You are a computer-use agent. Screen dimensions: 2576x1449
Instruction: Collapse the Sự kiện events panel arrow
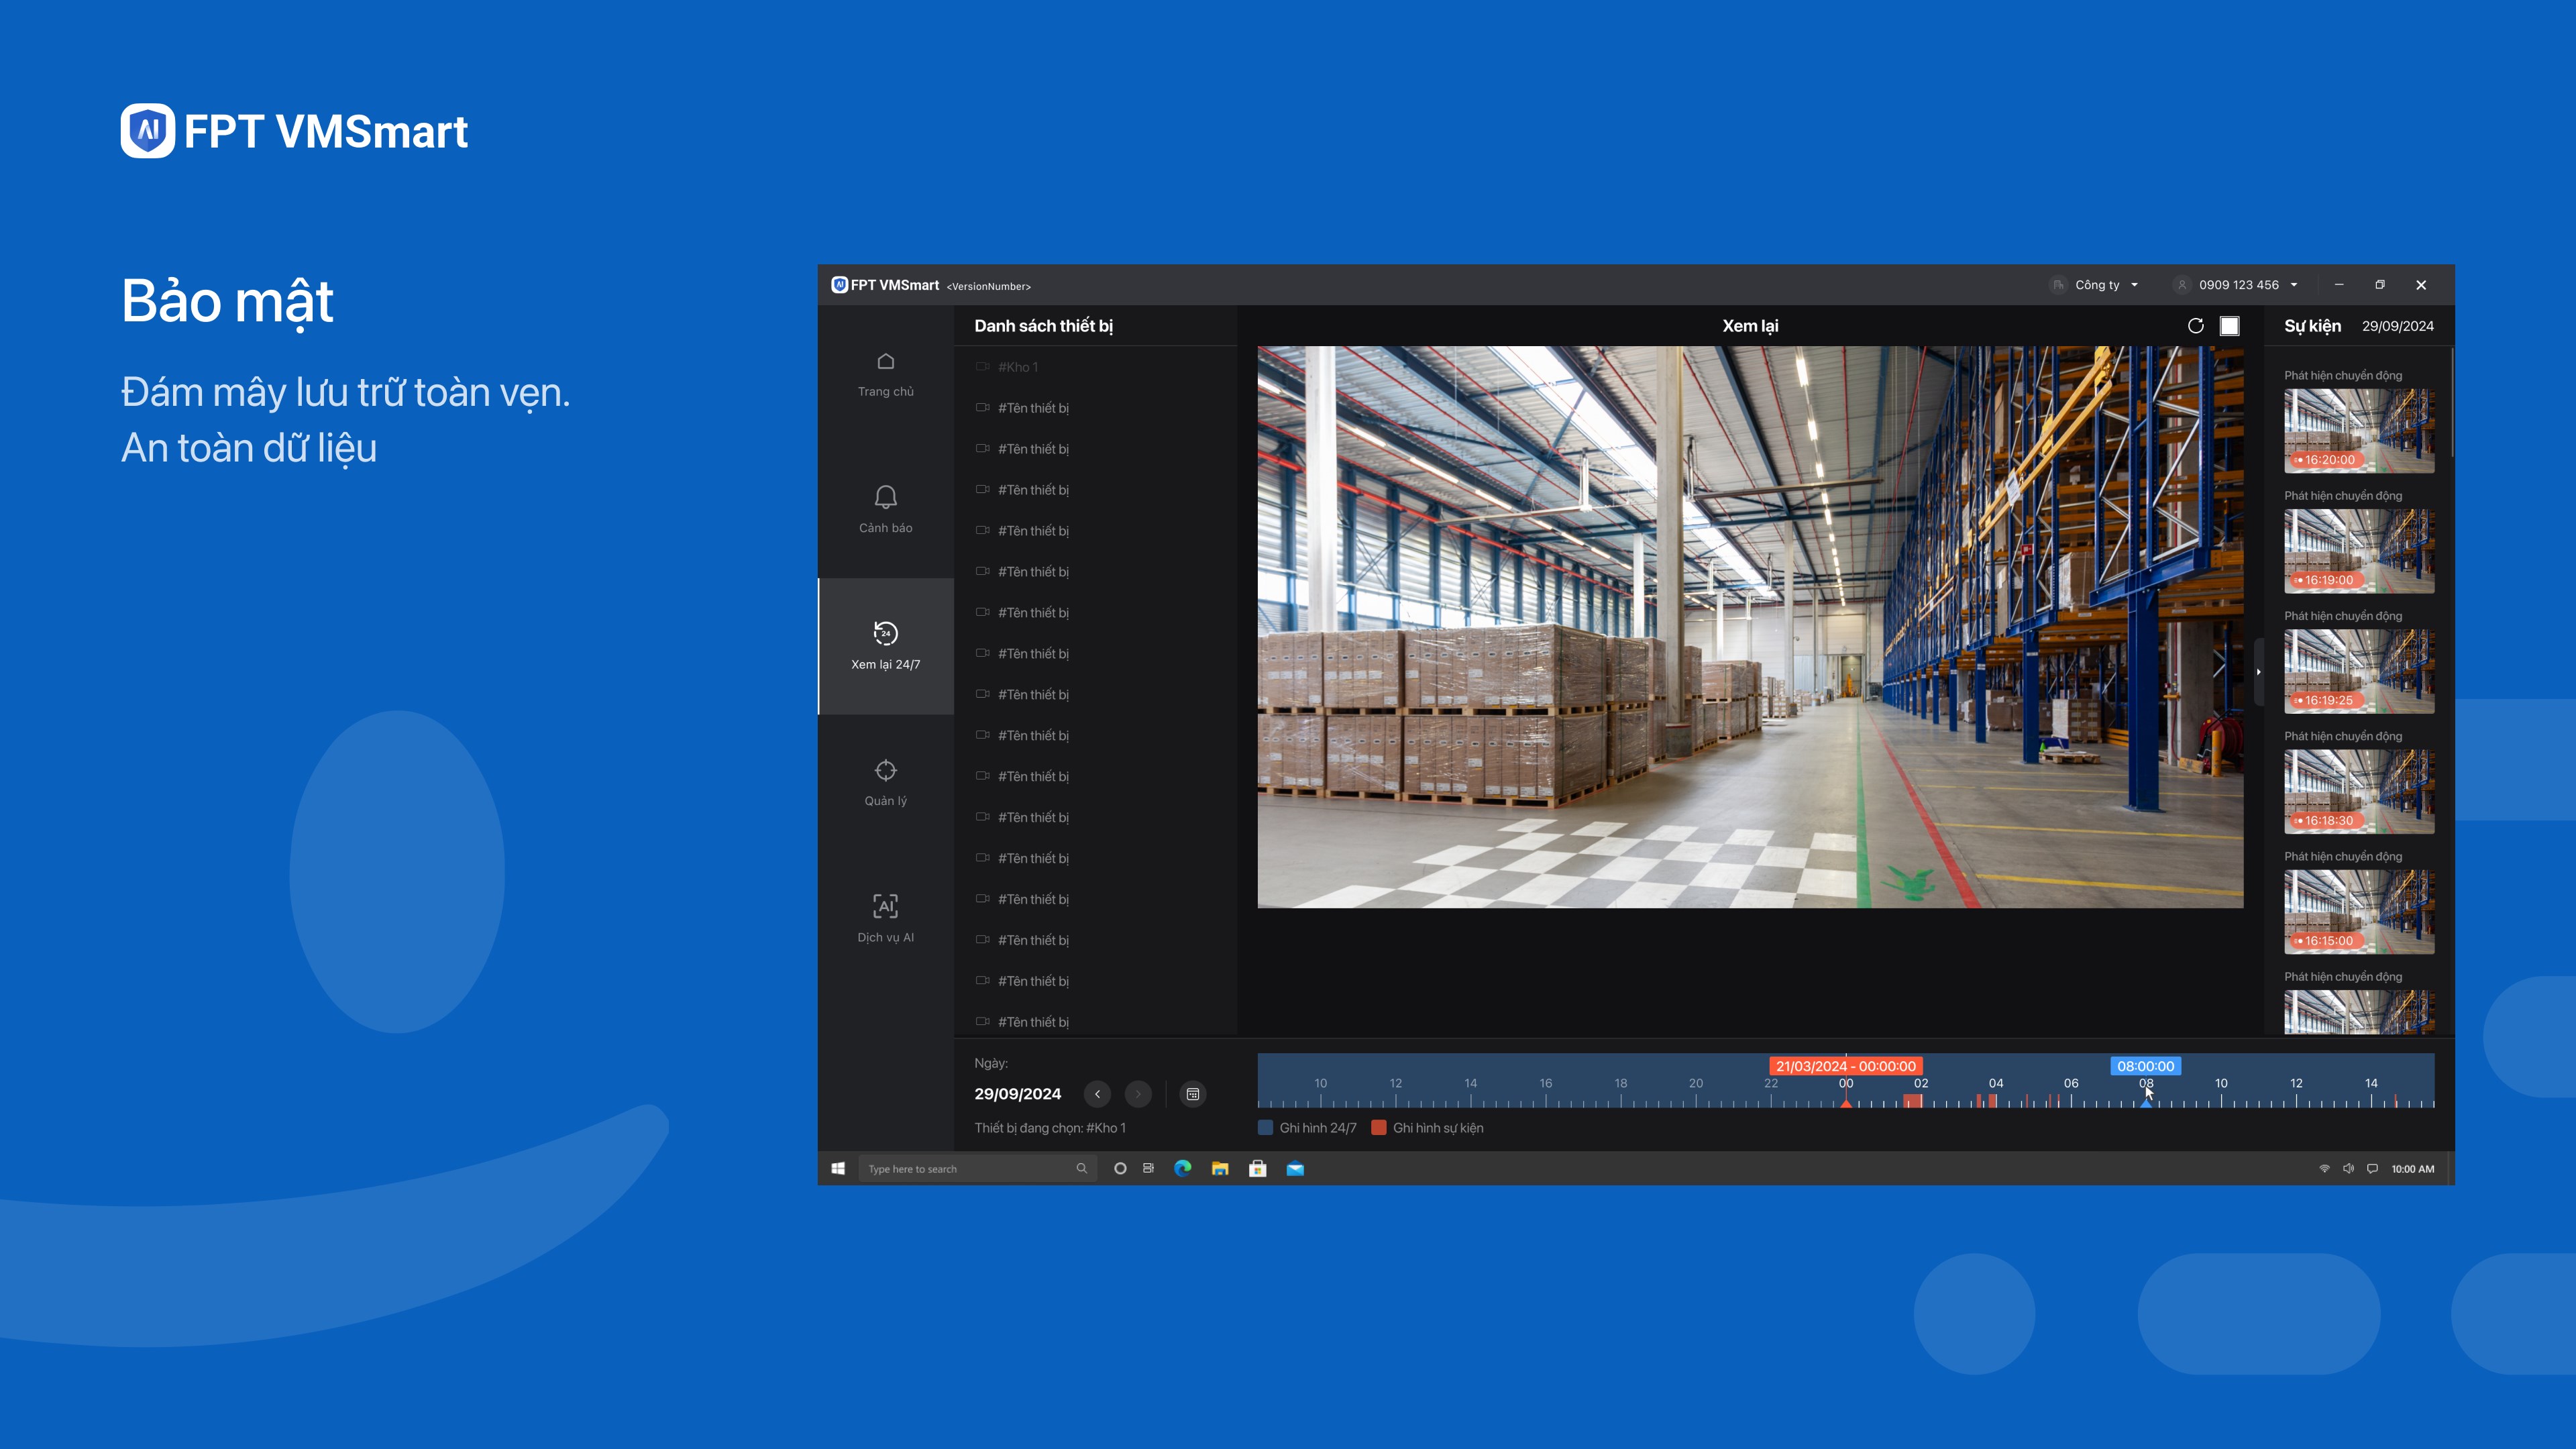(2258, 672)
